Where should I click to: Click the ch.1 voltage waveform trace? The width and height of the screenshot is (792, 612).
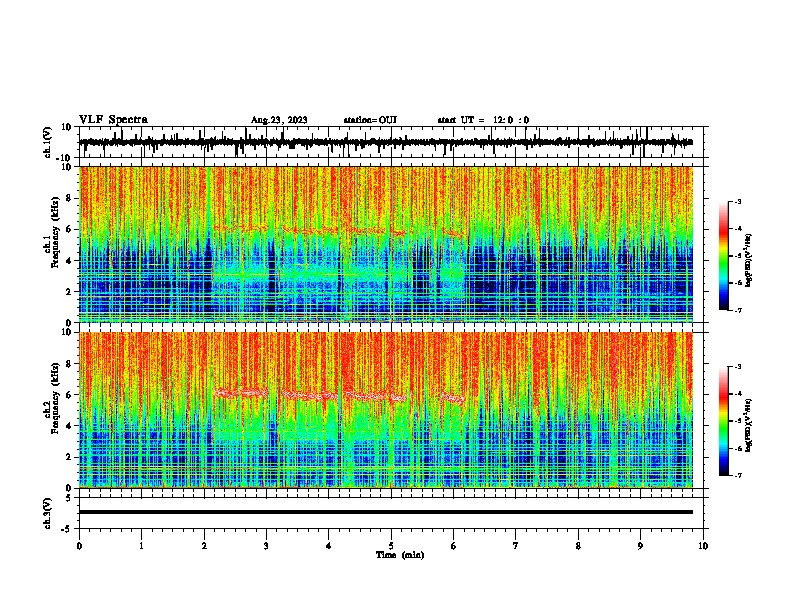click(386, 142)
